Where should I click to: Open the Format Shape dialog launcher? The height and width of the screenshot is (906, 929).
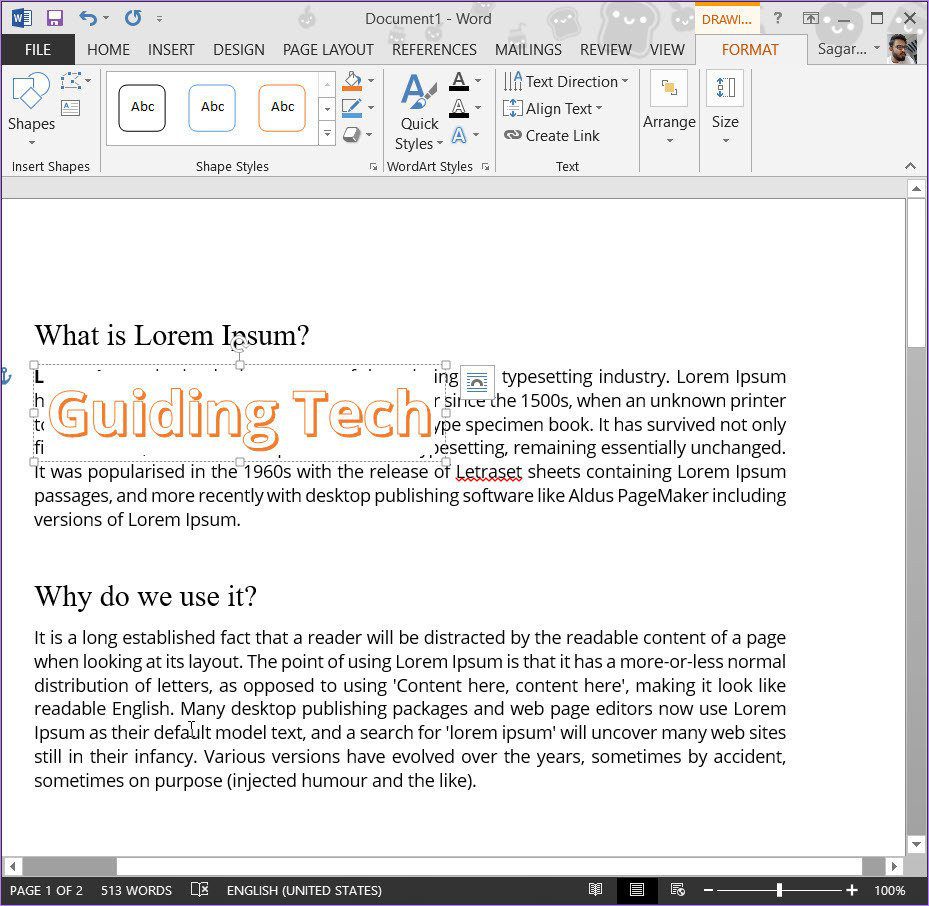coord(373,167)
